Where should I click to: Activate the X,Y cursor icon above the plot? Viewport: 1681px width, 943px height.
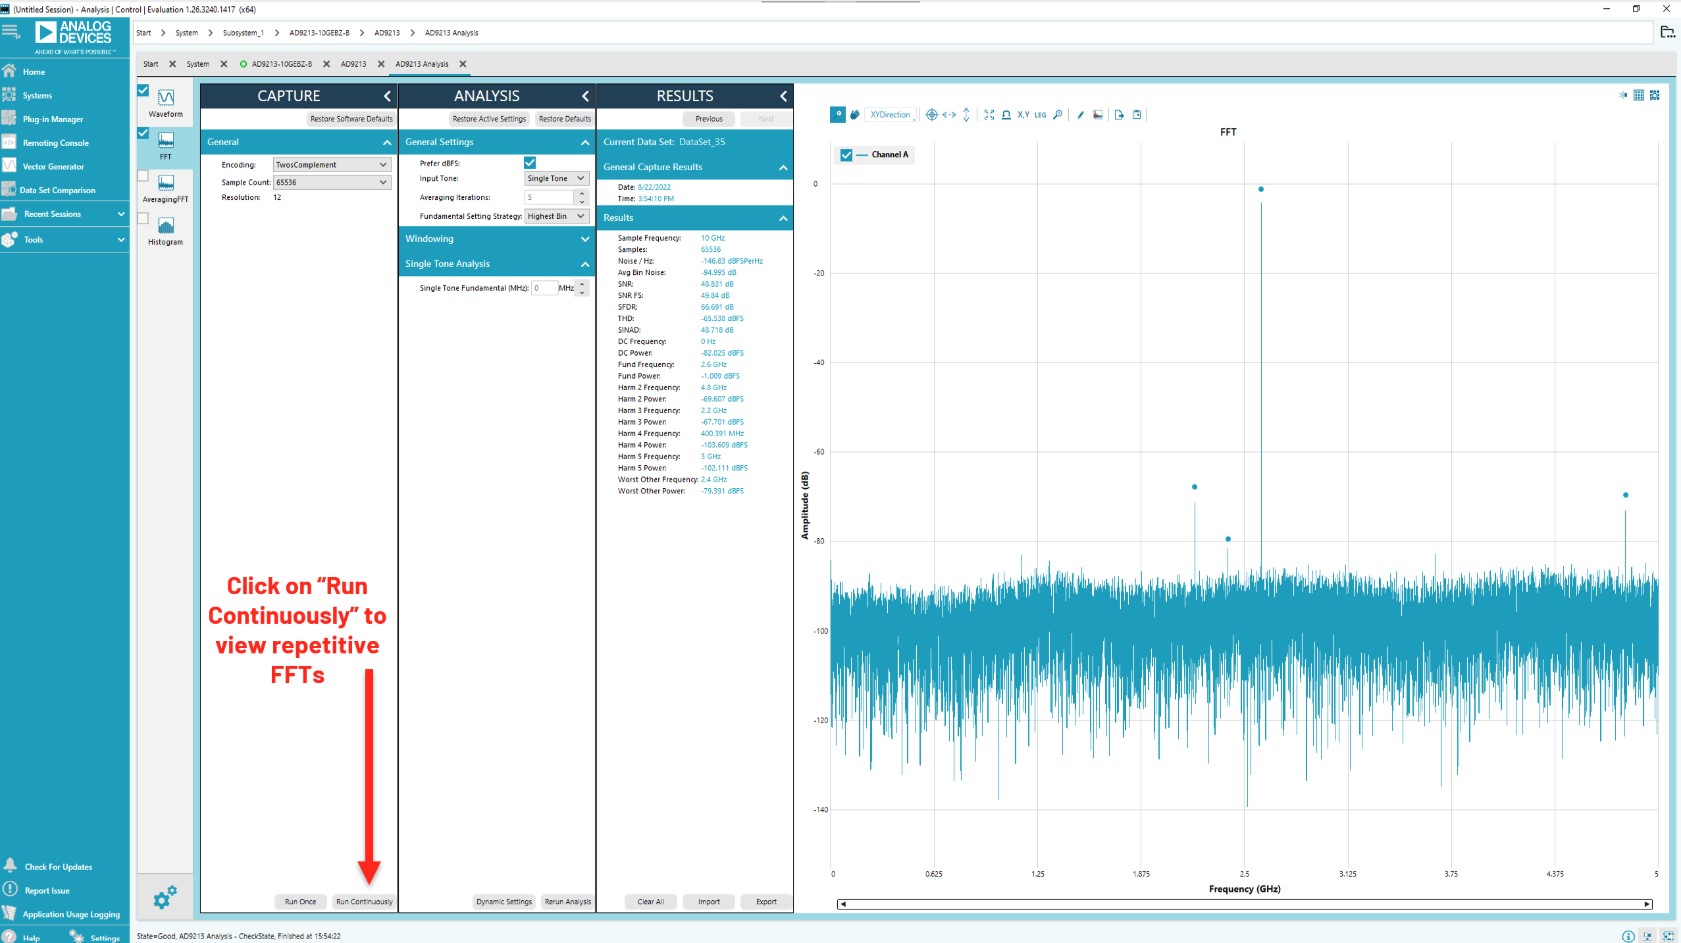click(x=1021, y=114)
